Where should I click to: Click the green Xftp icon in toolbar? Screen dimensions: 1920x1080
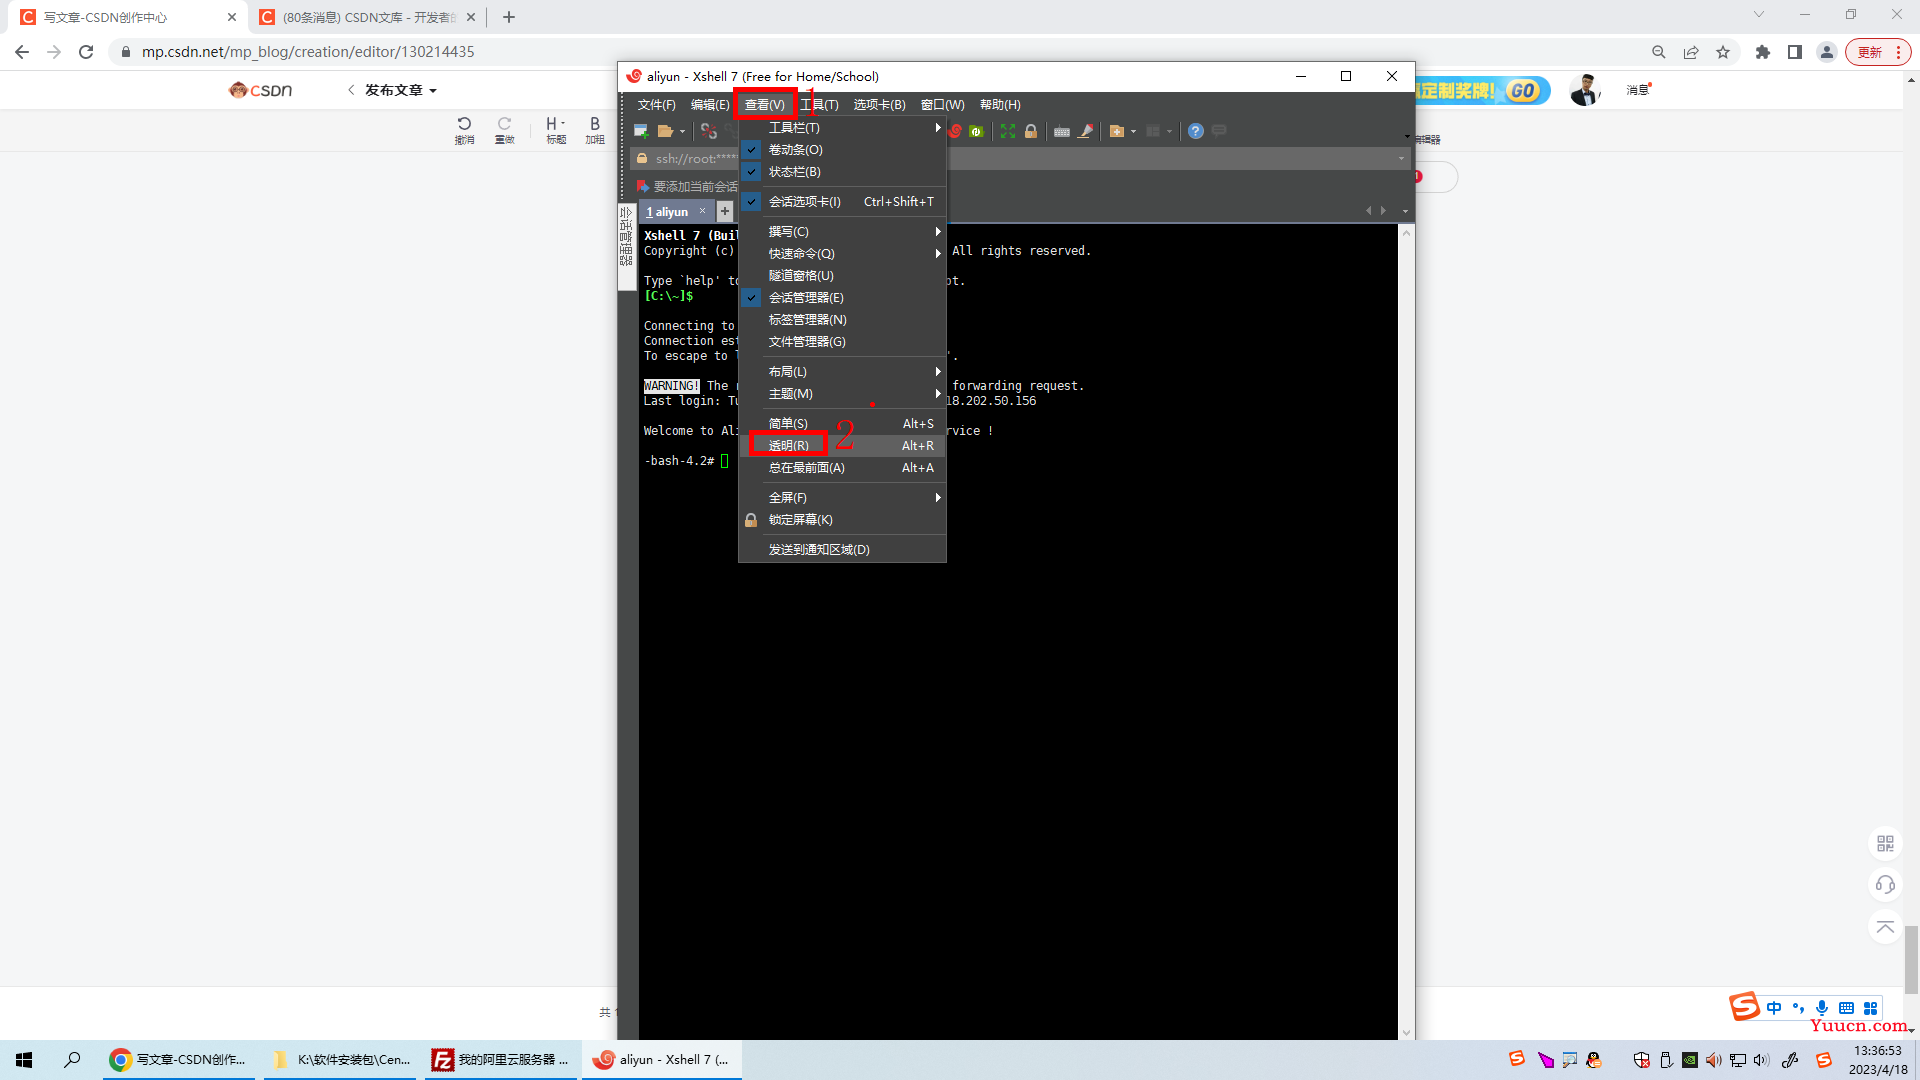tap(976, 131)
